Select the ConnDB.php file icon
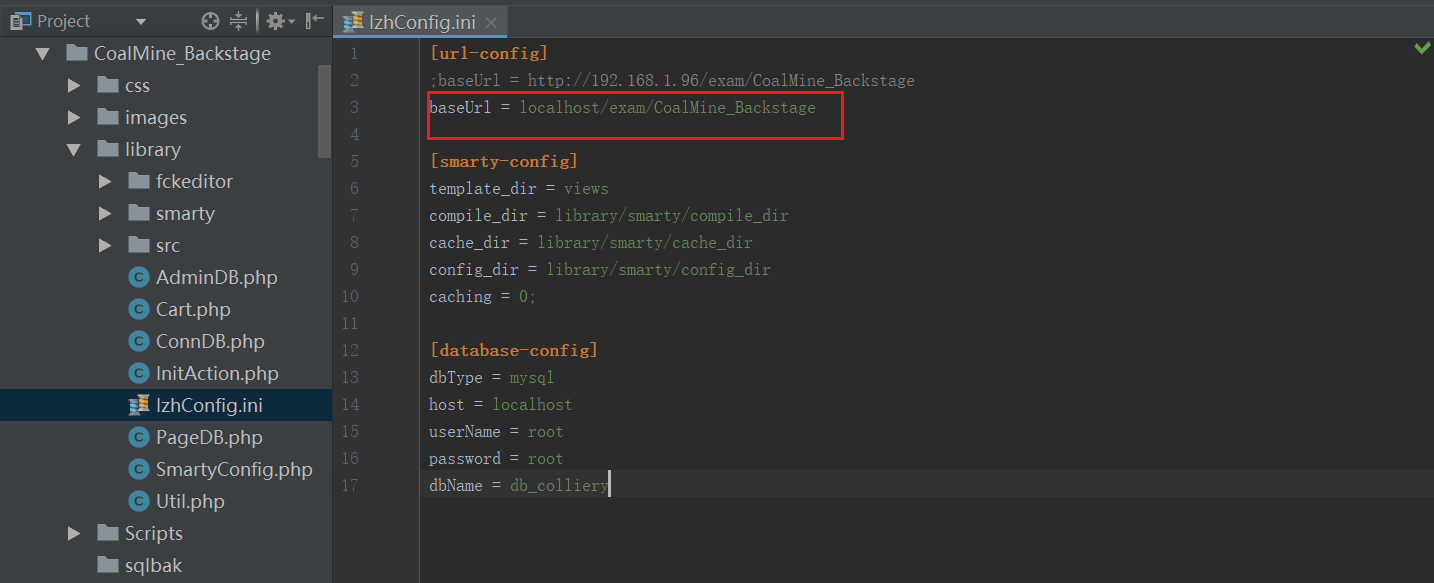This screenshot has height=583, width=1434. coord(139,342)
